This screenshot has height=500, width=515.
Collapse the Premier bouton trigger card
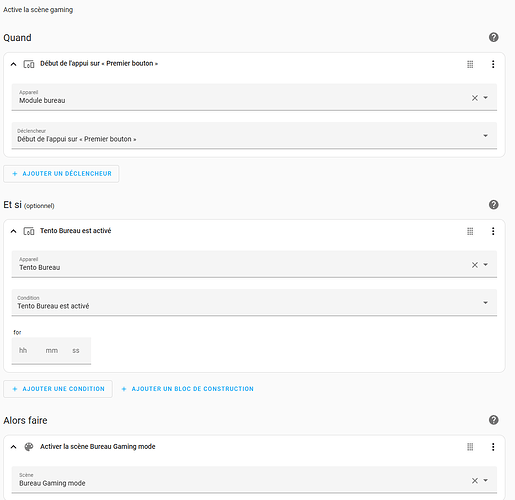(13, 64)
